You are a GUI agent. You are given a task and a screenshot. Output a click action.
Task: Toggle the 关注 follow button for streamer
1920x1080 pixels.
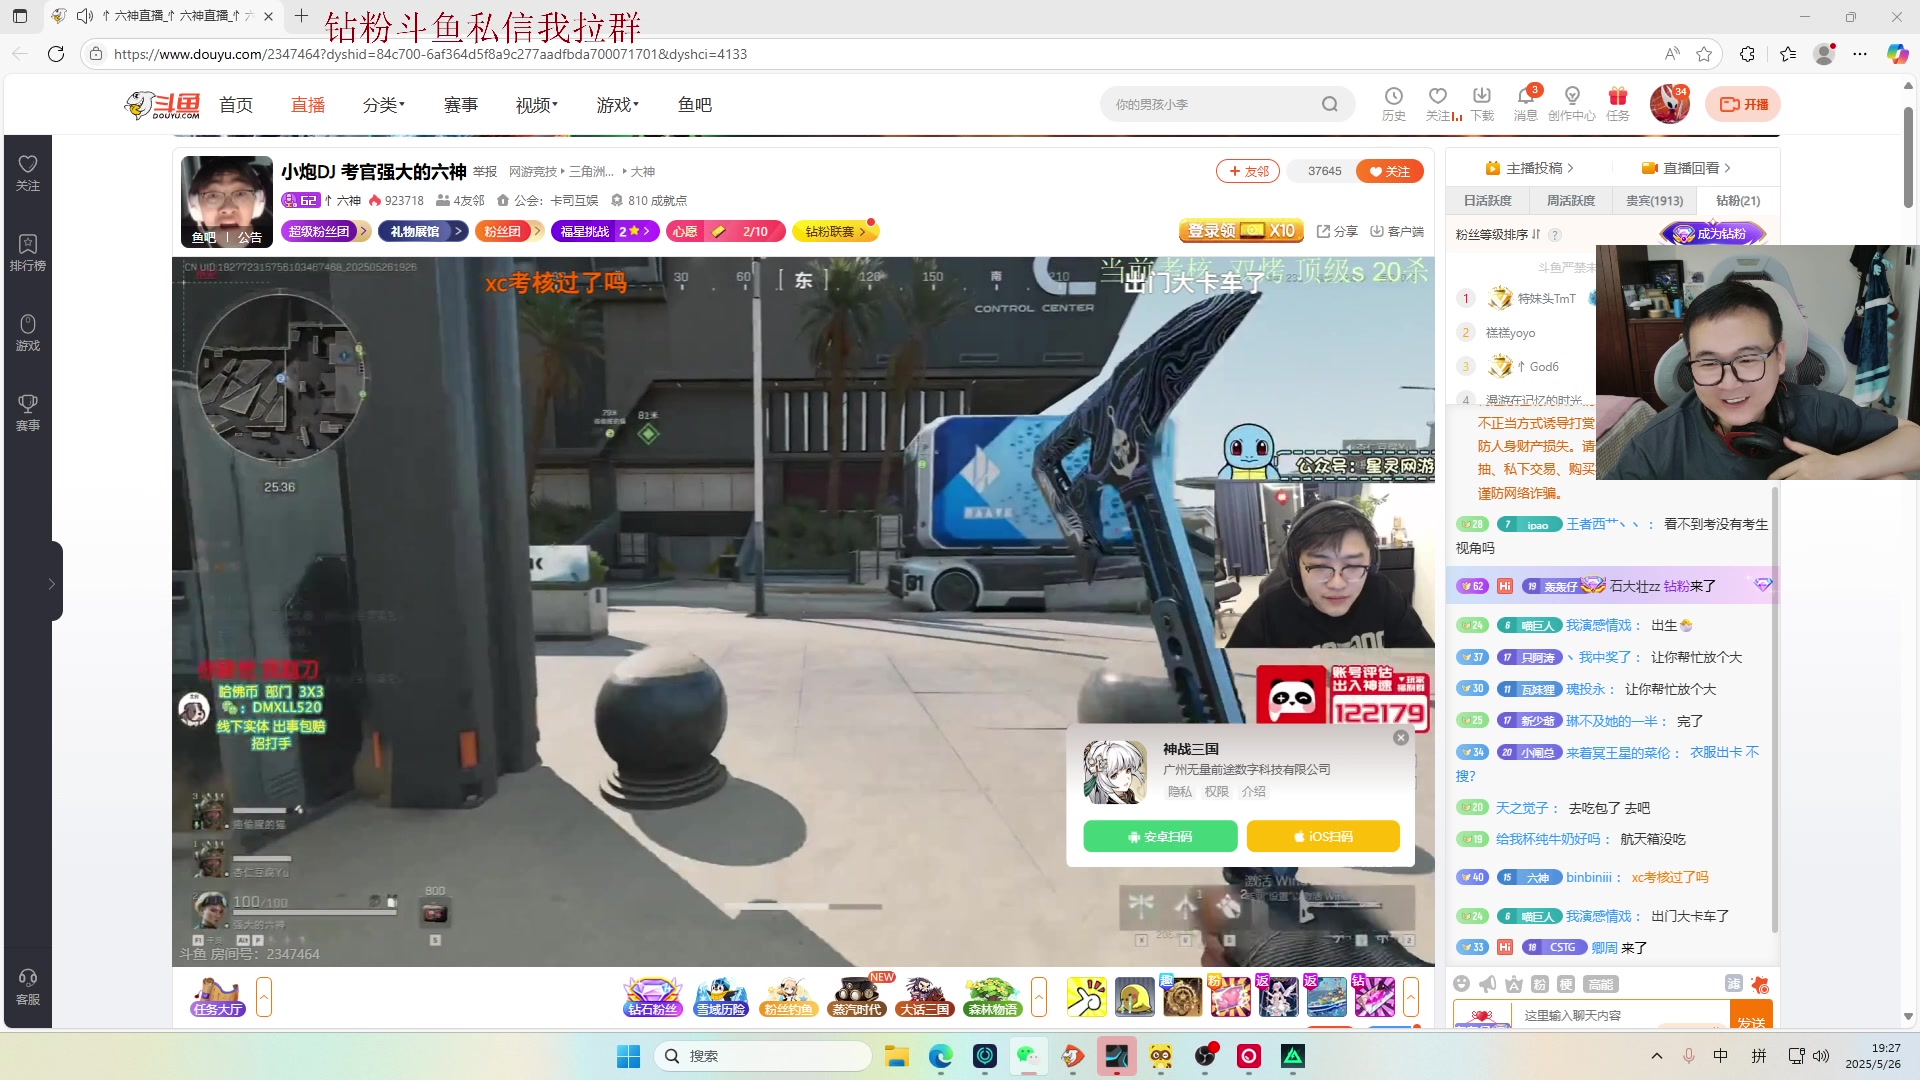1390,171
